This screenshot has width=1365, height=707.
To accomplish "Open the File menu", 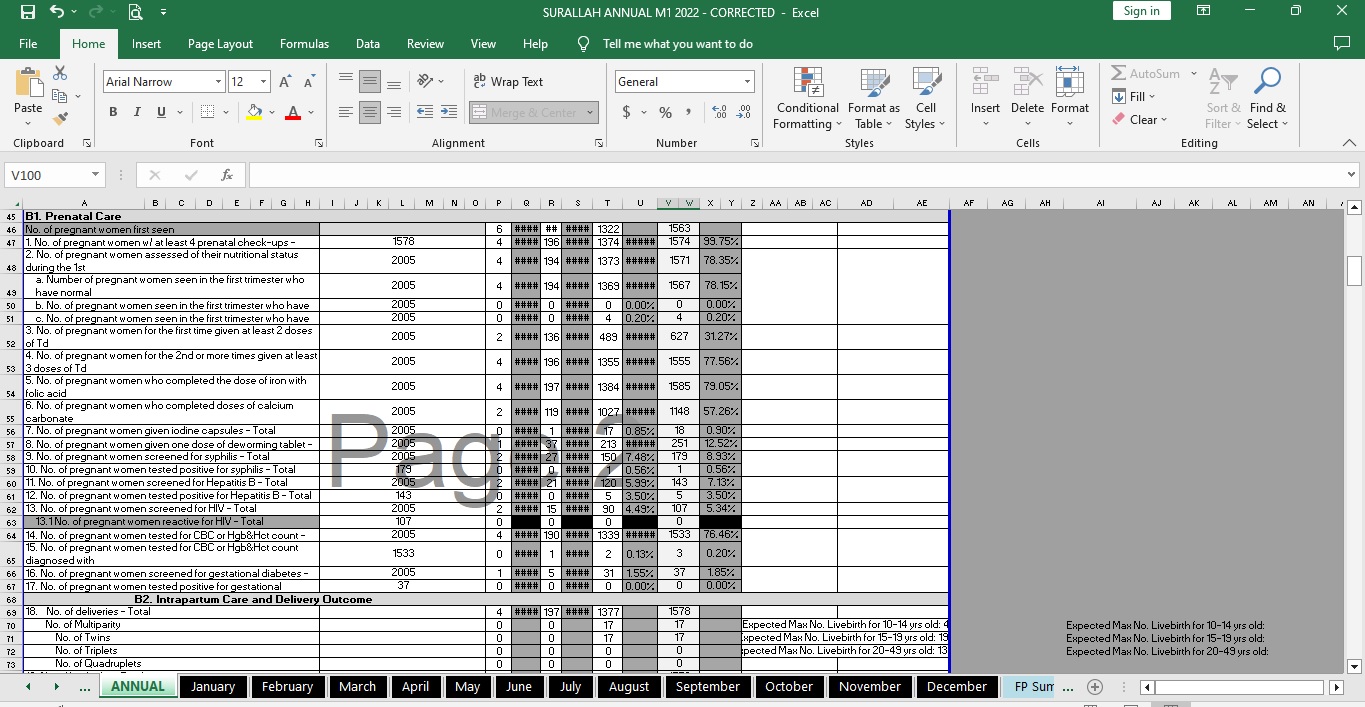I will coord(28,44).
